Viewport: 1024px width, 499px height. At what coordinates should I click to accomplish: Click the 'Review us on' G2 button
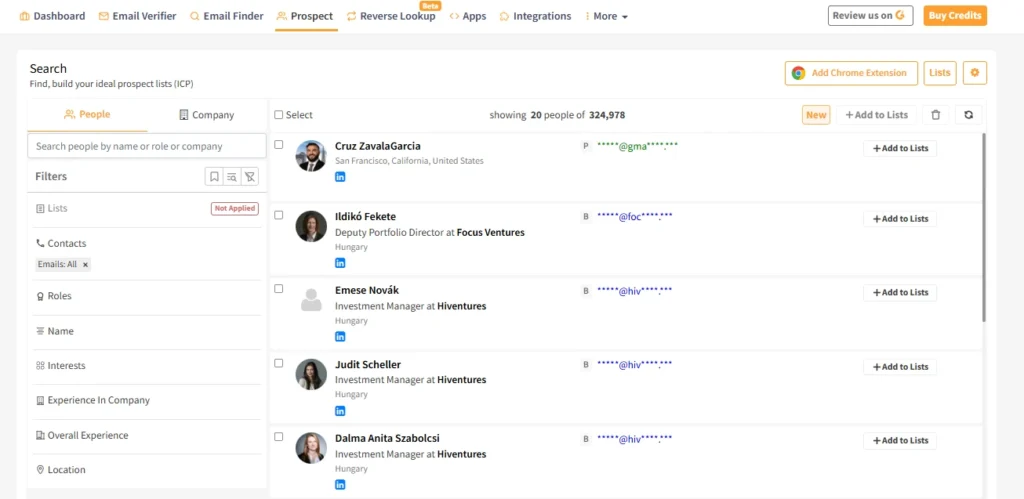click(x=871, y=16)
